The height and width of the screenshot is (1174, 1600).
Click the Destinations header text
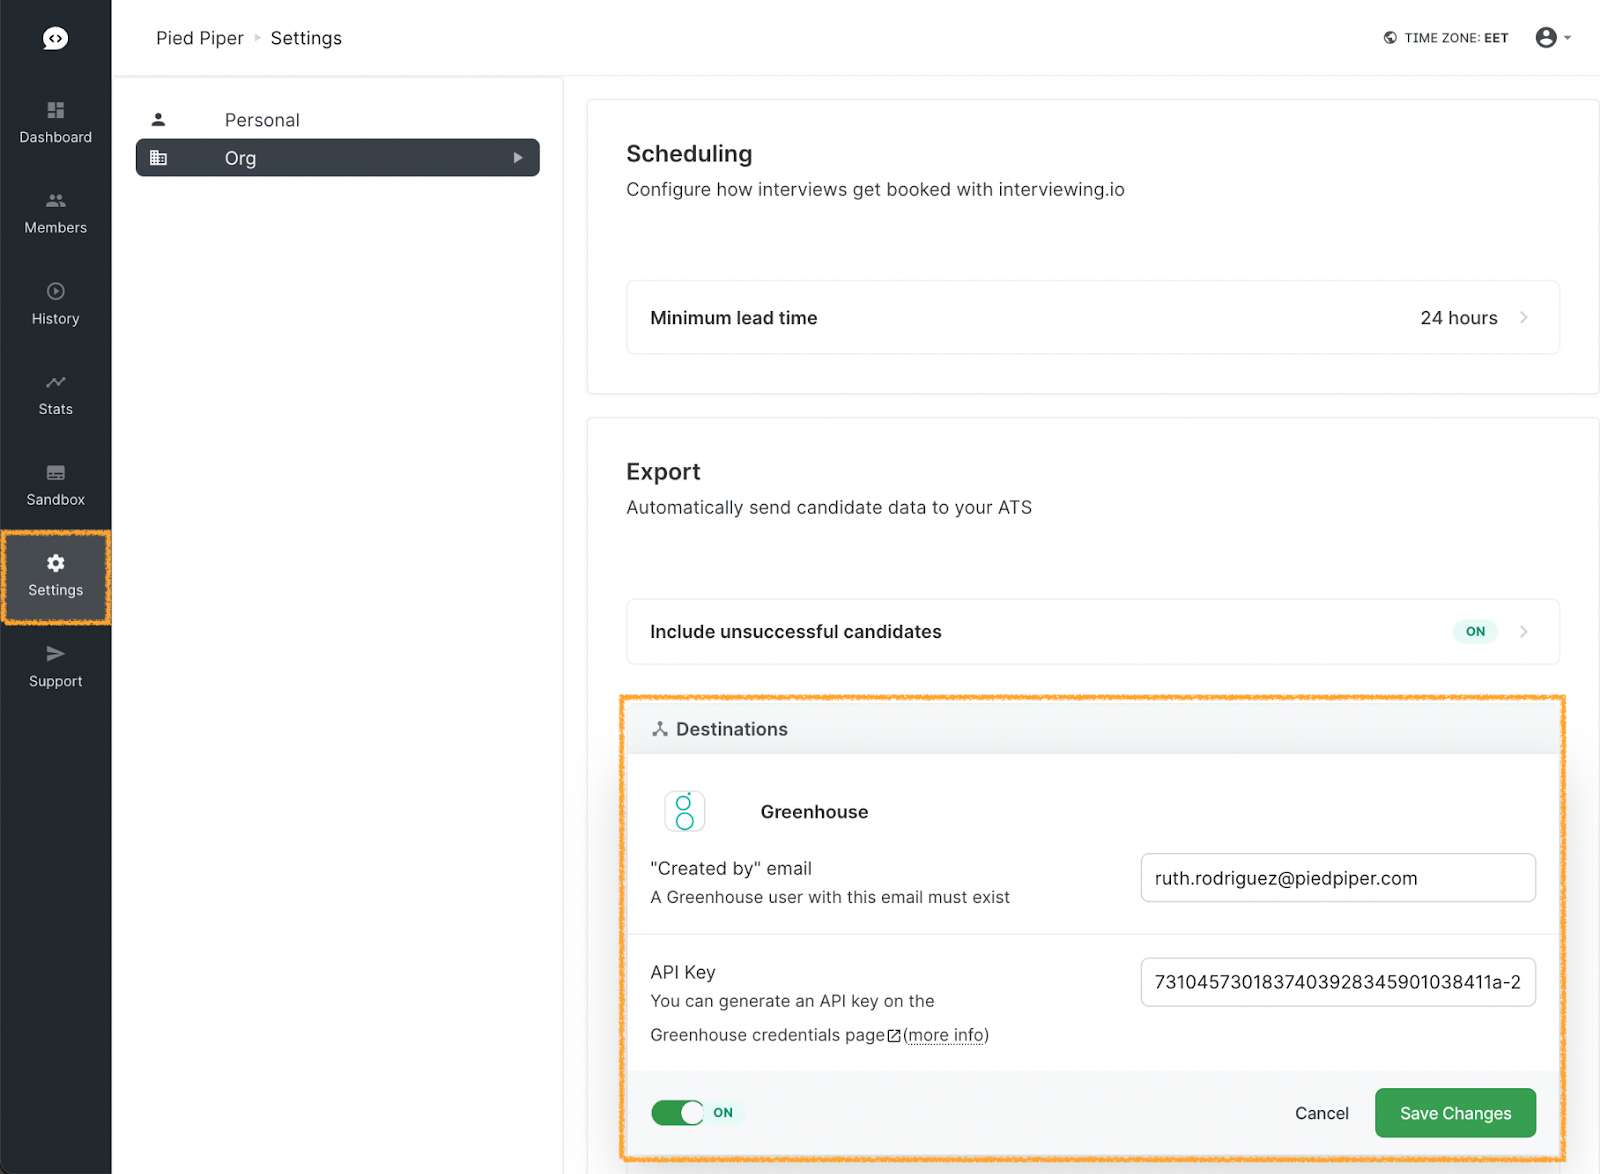[732, 729]
